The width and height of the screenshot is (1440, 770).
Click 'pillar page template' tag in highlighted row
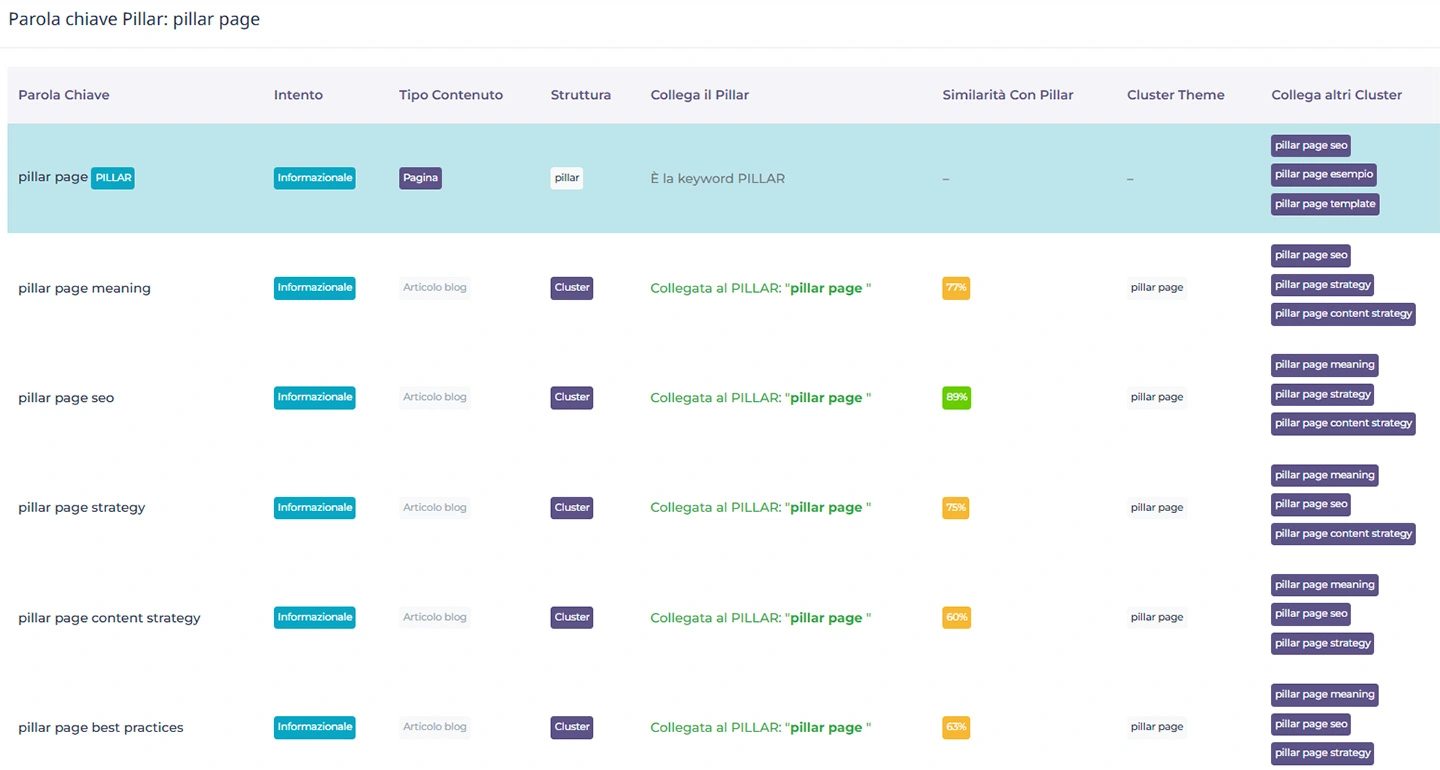click(x=1325, y=204)
